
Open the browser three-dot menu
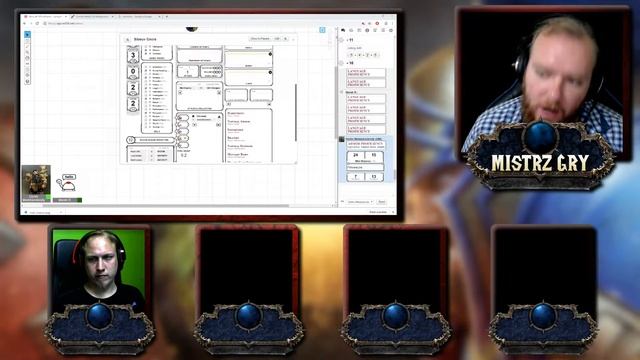coord(392,23)
